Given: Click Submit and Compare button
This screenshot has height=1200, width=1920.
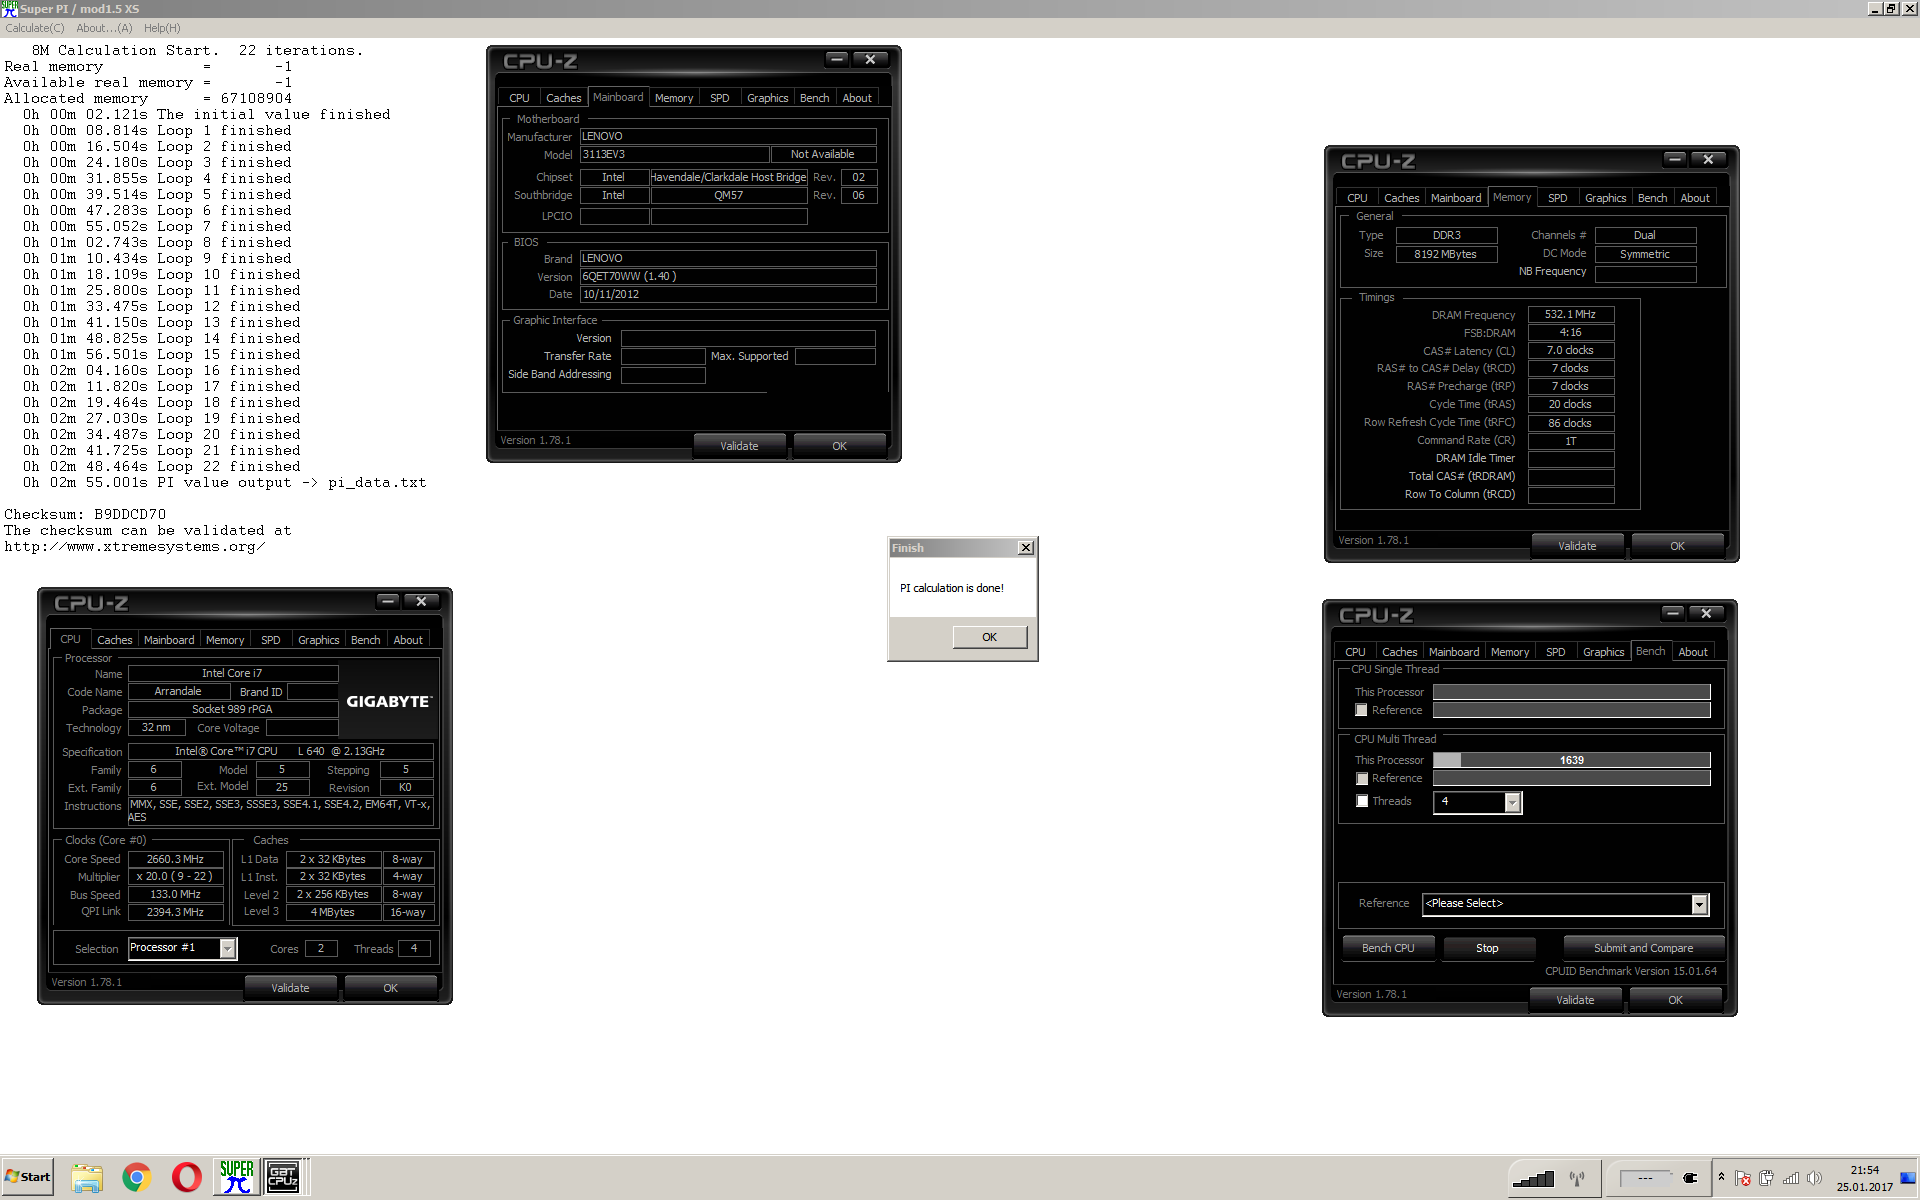Looking at the screenshot, I should [x=1643, y=948].
